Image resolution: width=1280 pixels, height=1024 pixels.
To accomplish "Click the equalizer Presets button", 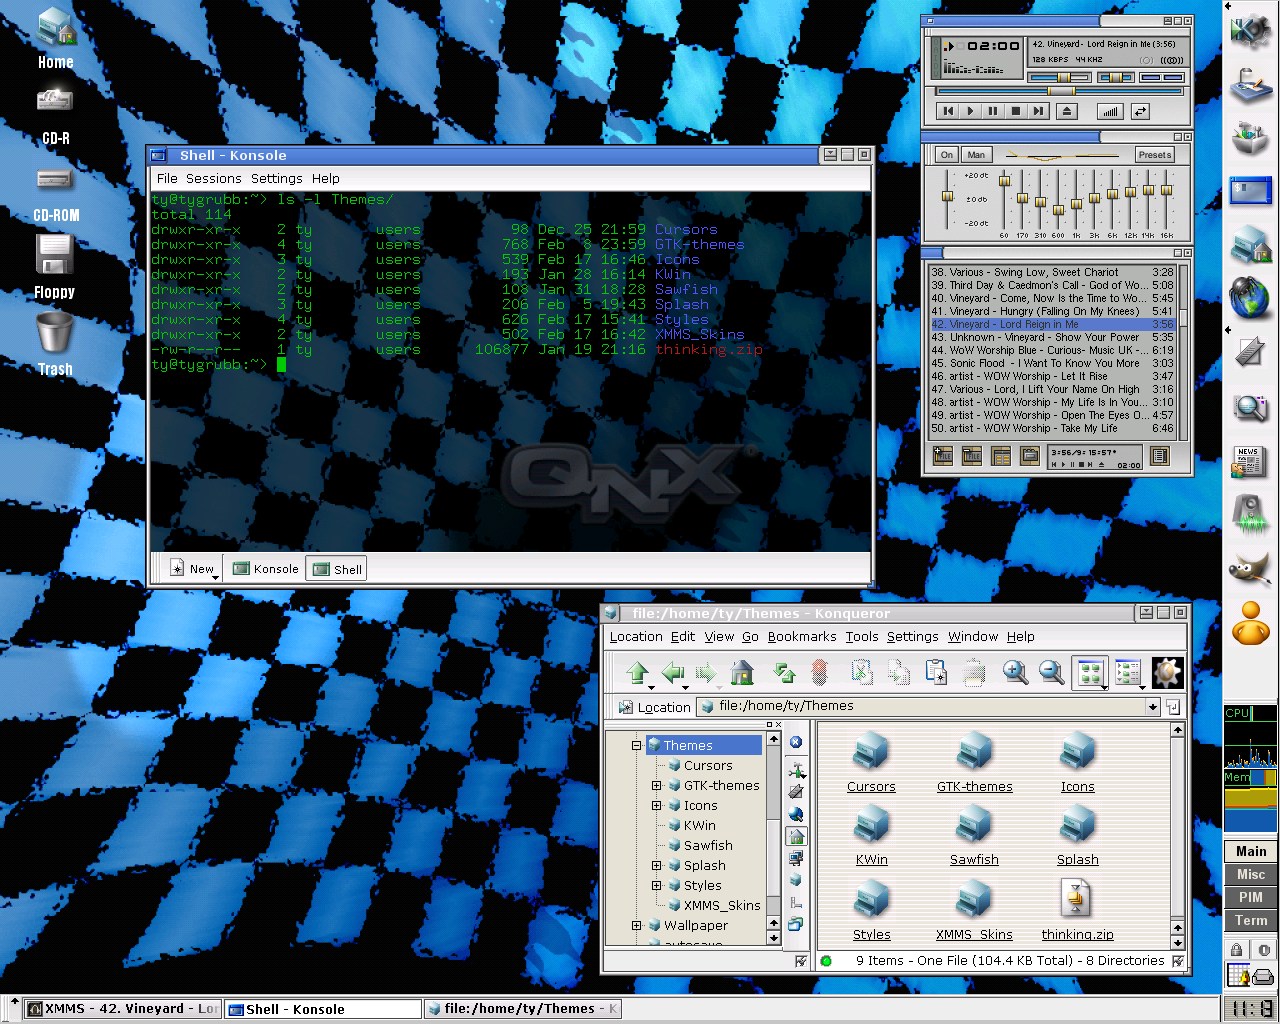I will 1154,155.
